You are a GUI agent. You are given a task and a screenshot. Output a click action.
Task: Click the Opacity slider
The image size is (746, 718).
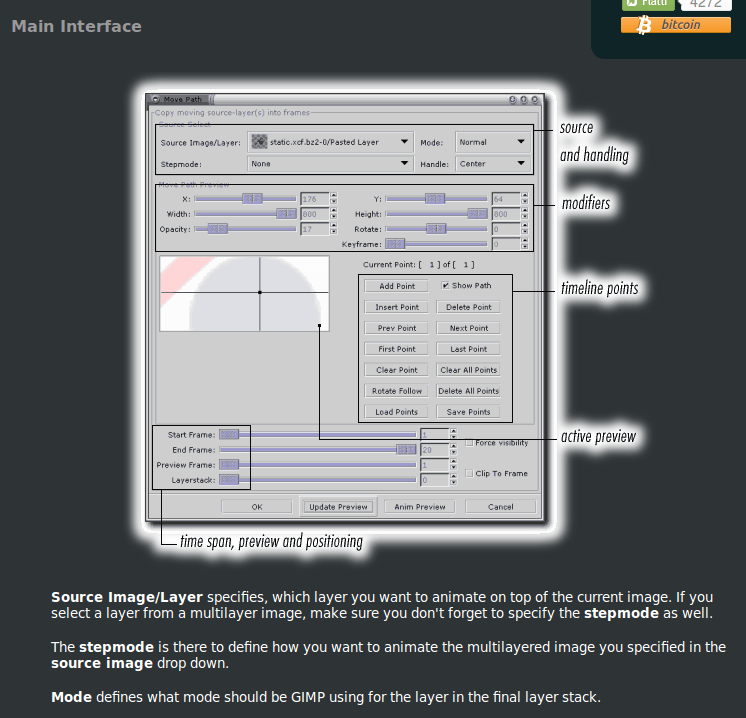(245, 229)
